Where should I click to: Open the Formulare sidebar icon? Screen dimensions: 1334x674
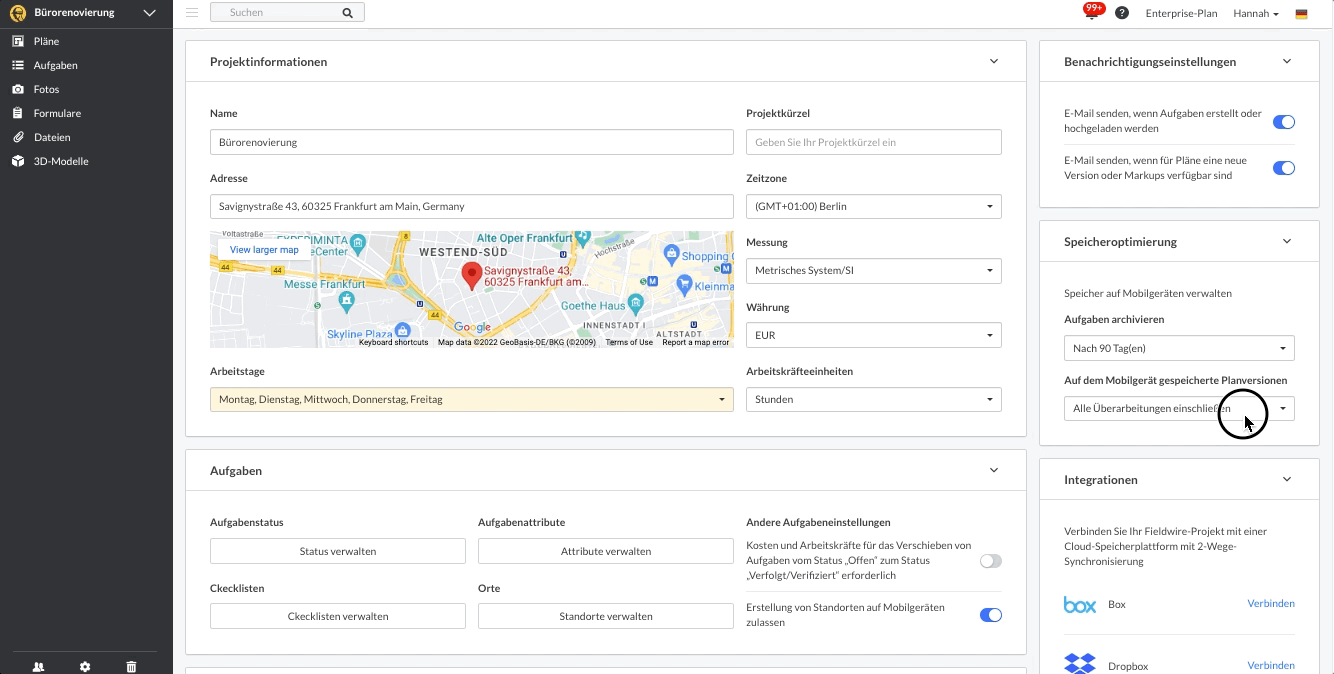[x=17, y=113]
